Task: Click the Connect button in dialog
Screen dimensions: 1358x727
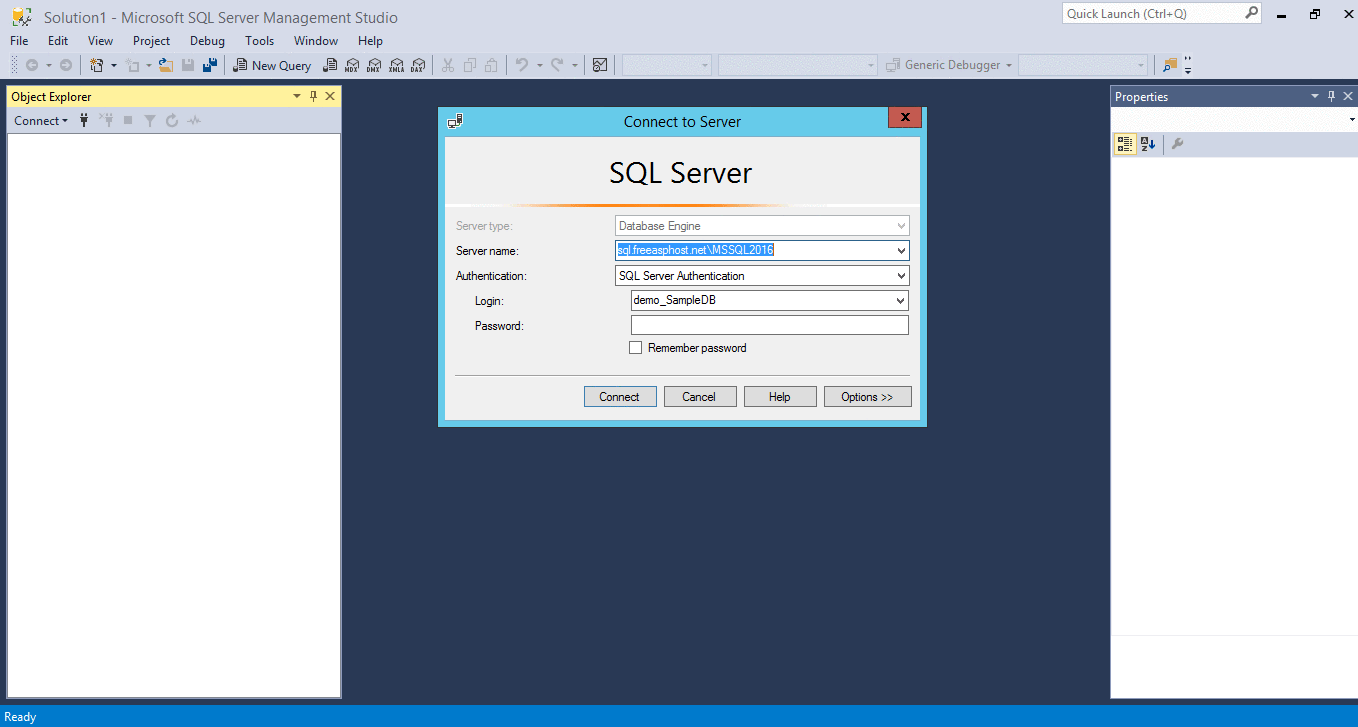Action: 620,397
